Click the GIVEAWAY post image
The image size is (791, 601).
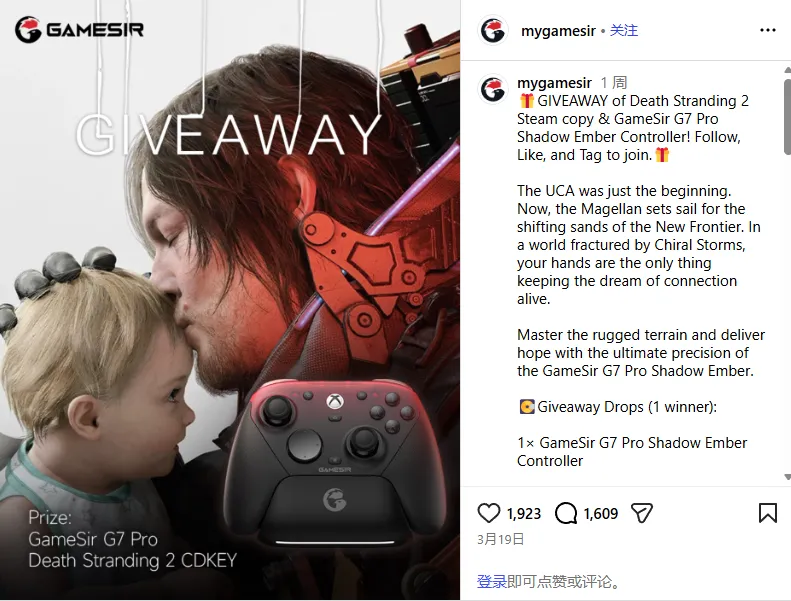[230, 300]
